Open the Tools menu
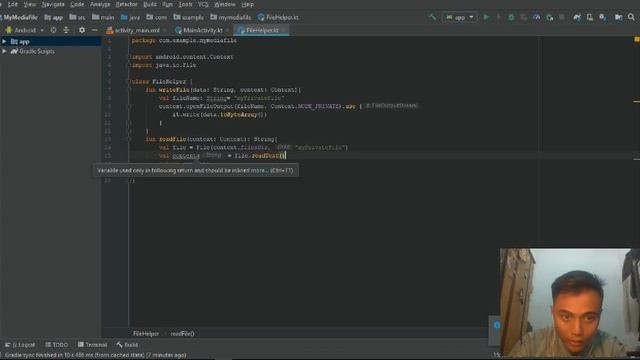Viewport: 640px width, 360px height. click(185, 4)
